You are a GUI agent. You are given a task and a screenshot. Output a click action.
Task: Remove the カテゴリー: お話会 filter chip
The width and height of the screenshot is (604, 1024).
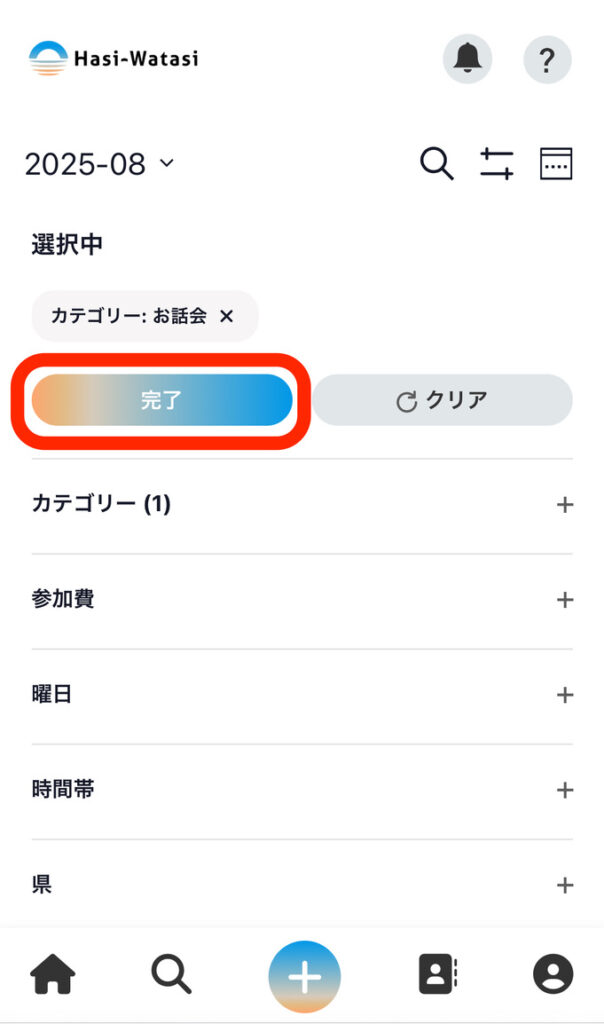[x=226, y=316]
